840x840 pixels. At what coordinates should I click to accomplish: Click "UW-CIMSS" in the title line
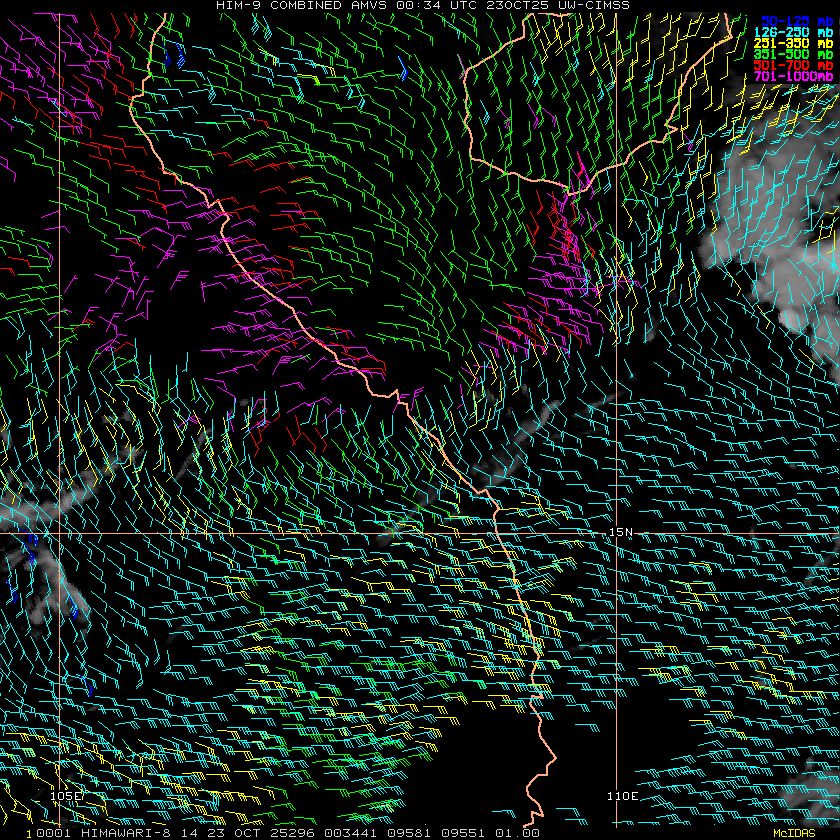592,5
